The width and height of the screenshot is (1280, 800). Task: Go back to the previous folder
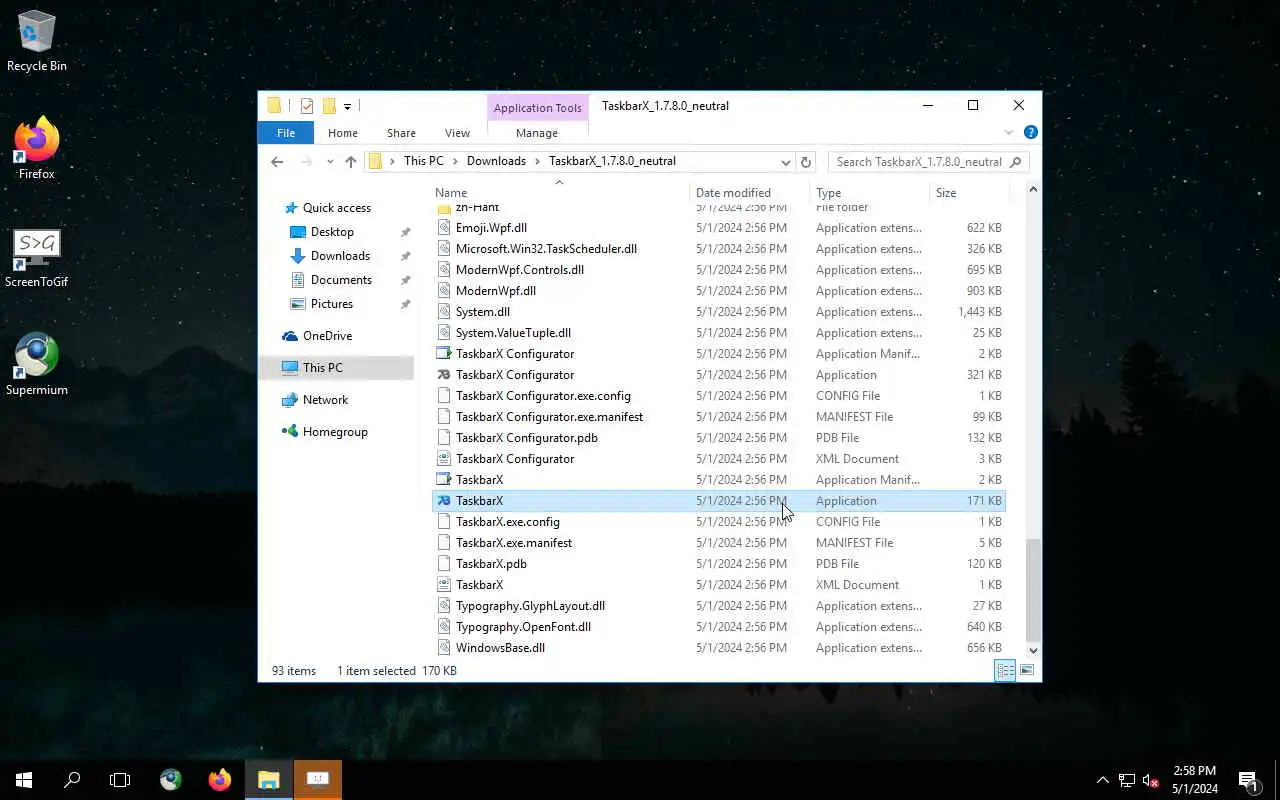[277, 161]
